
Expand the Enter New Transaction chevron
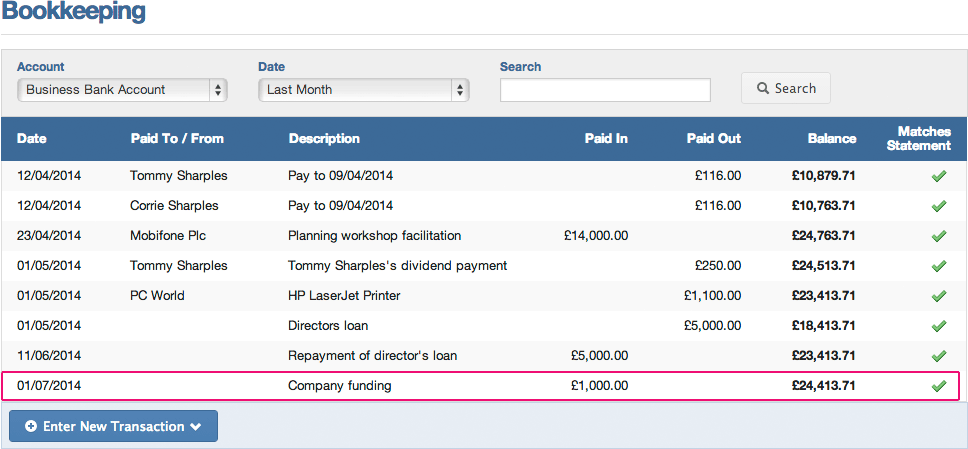point(196,427)
